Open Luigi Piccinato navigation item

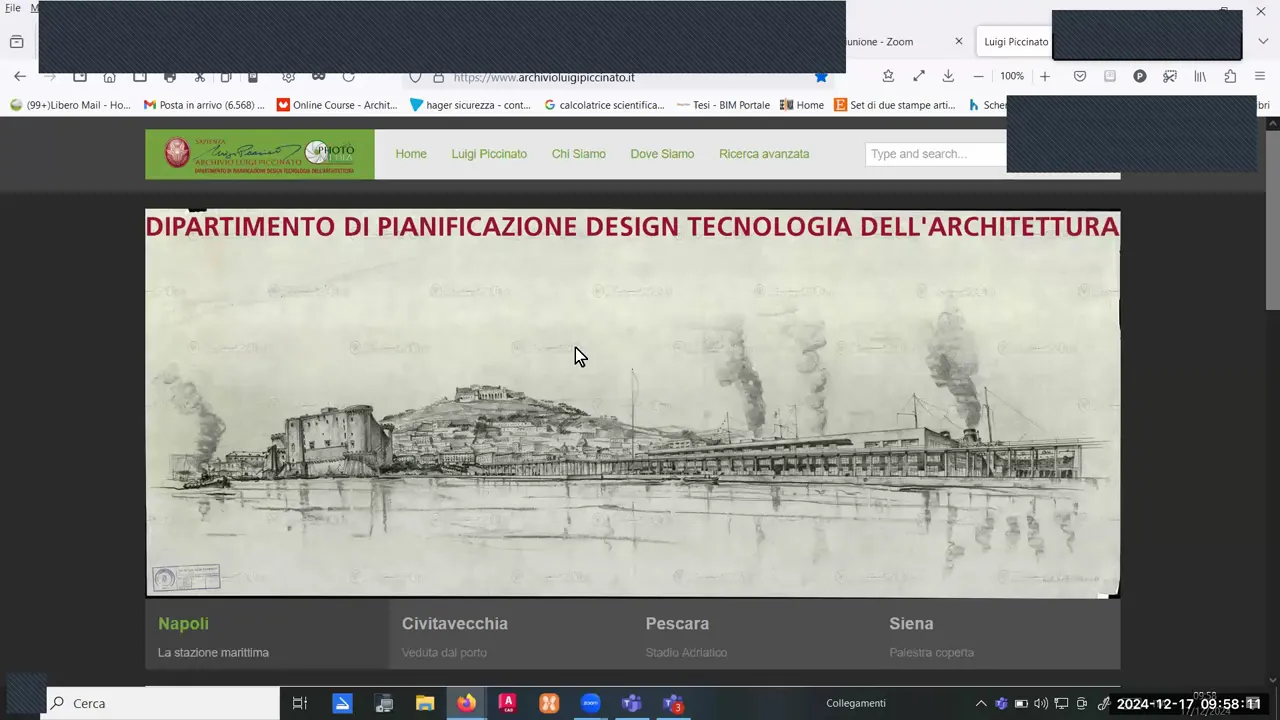(x=489, y=154)
